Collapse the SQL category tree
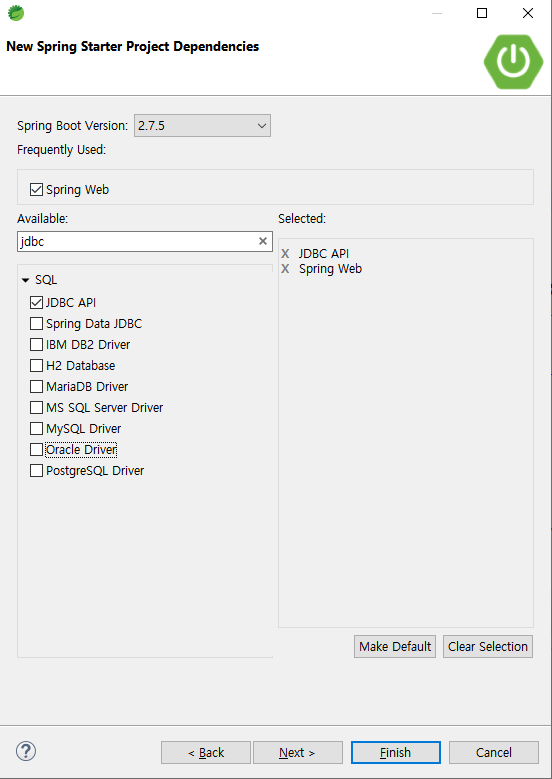This screenshot has width=552, height=779. pos(25,280)
